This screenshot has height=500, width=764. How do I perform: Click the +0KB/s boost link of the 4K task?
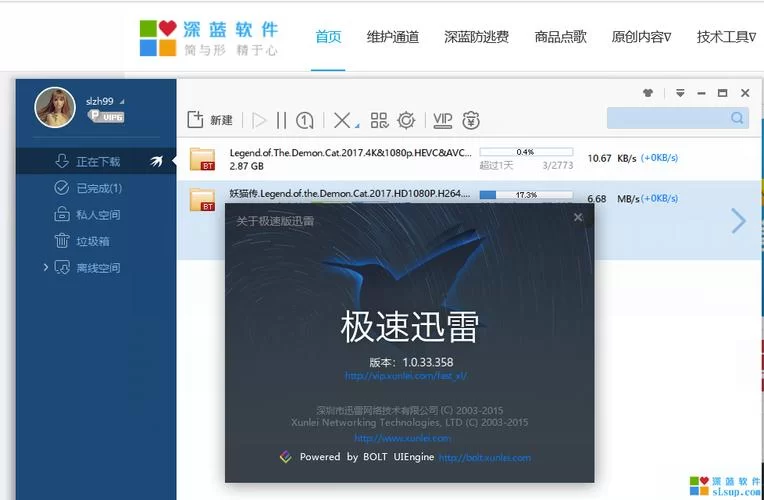[x=659, y=158]
